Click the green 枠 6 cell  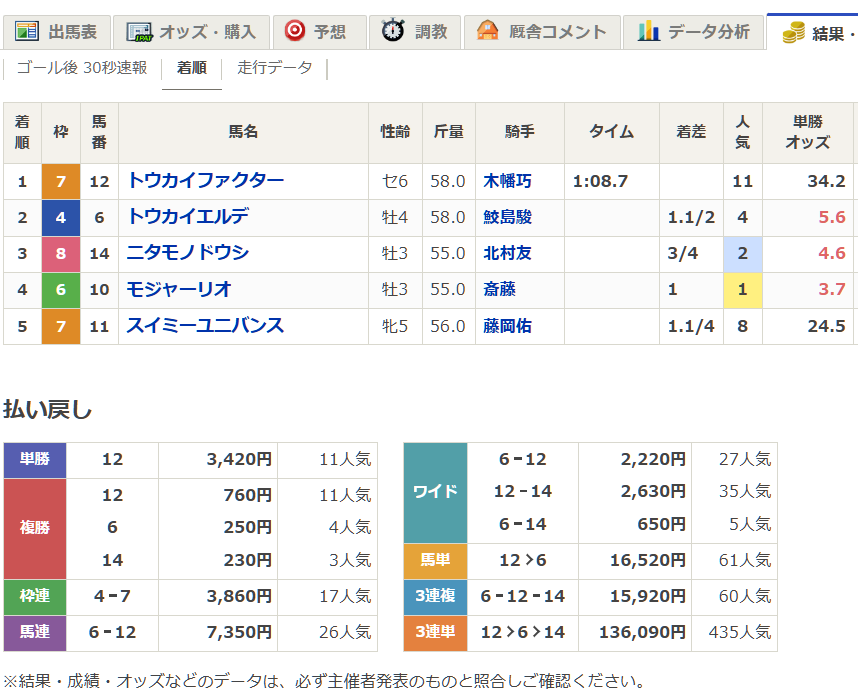[61, 289]
